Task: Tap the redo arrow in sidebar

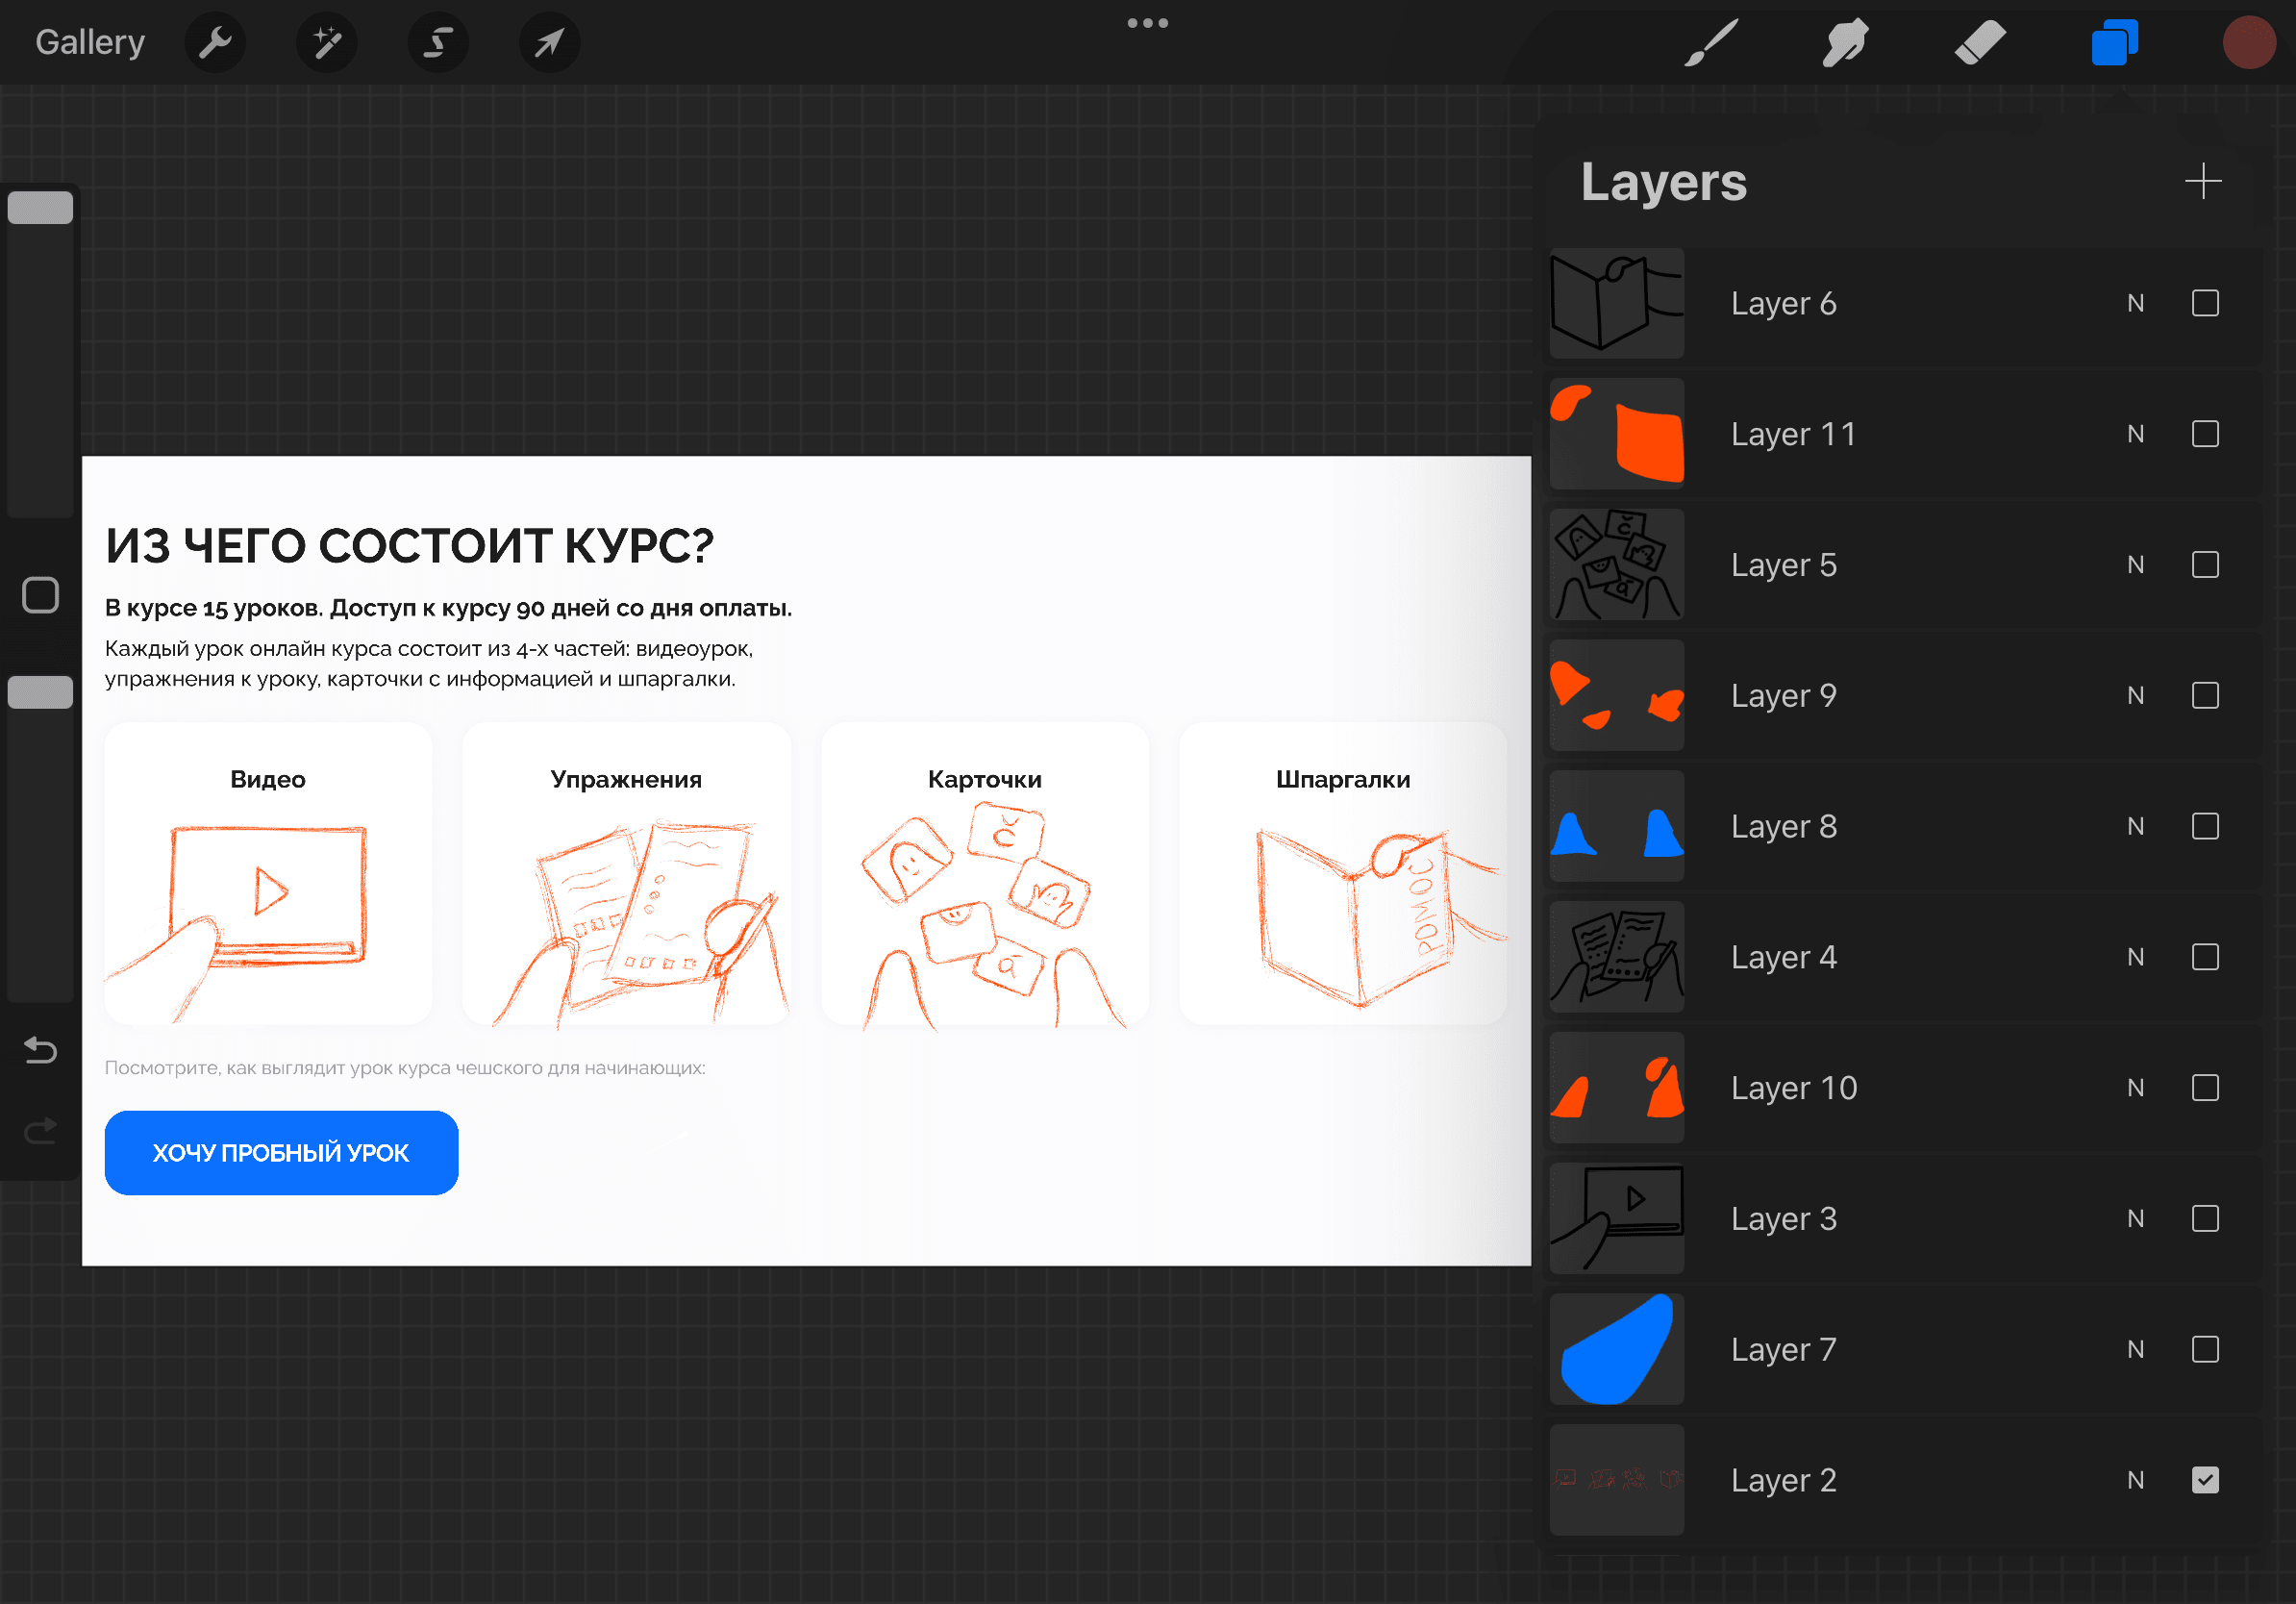Action: point(40,1131)
